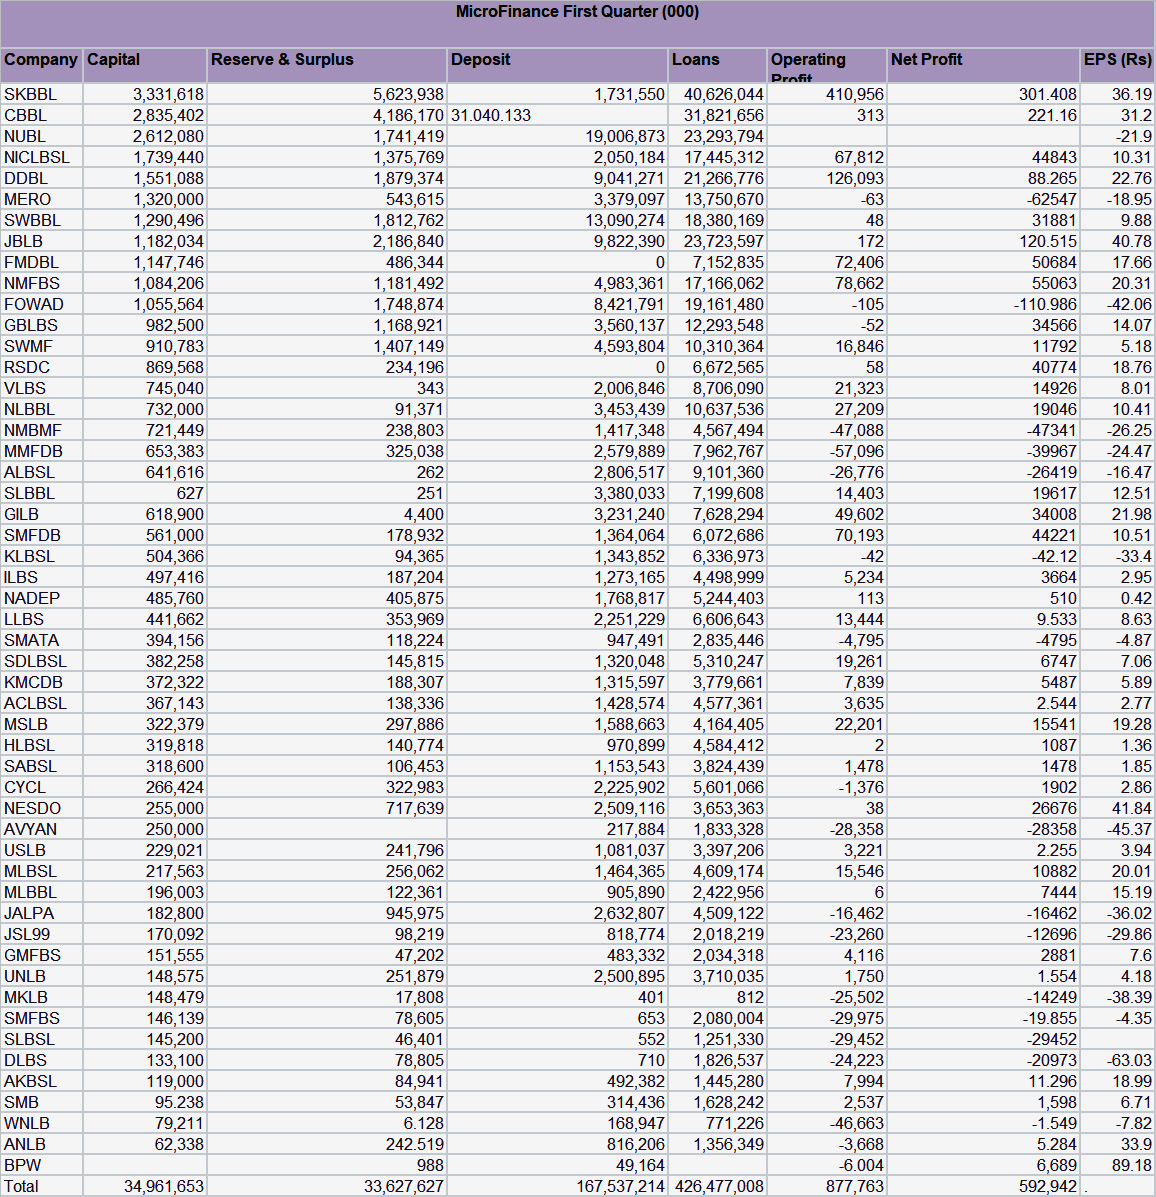Select the Total row label

(21, 1186)
